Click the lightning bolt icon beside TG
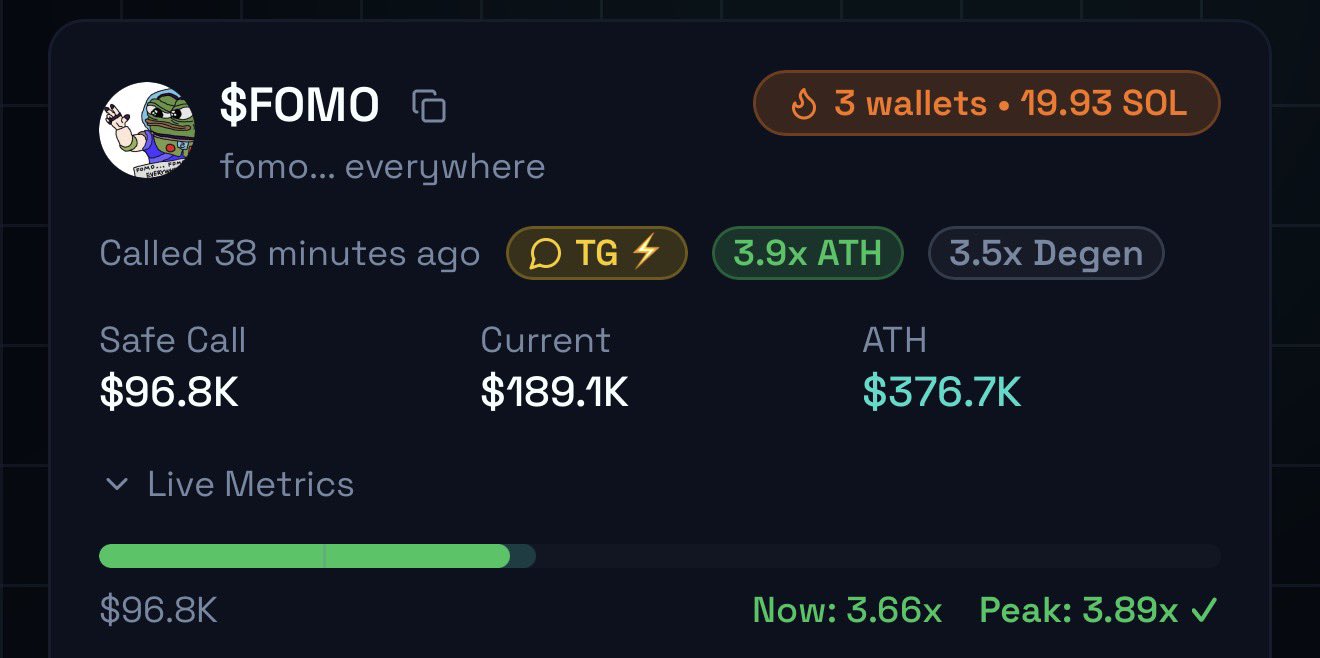This screenshot has height=658, width=1320. (646, 252)
